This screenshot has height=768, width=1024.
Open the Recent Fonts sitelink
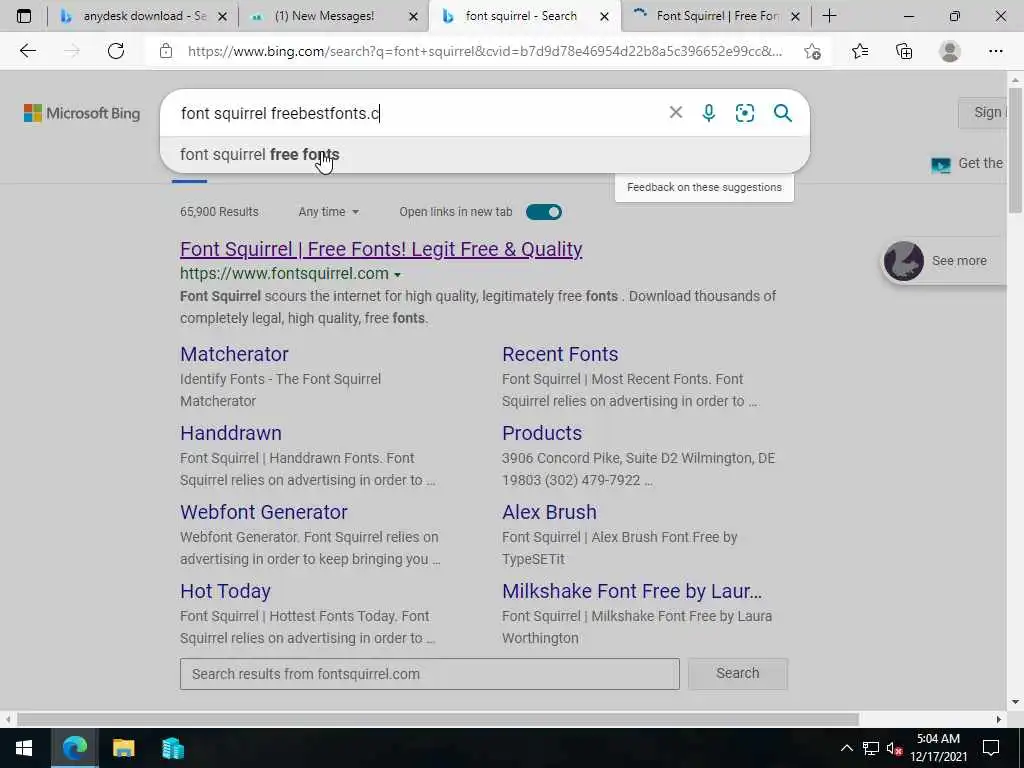click(x=560, y=354)
